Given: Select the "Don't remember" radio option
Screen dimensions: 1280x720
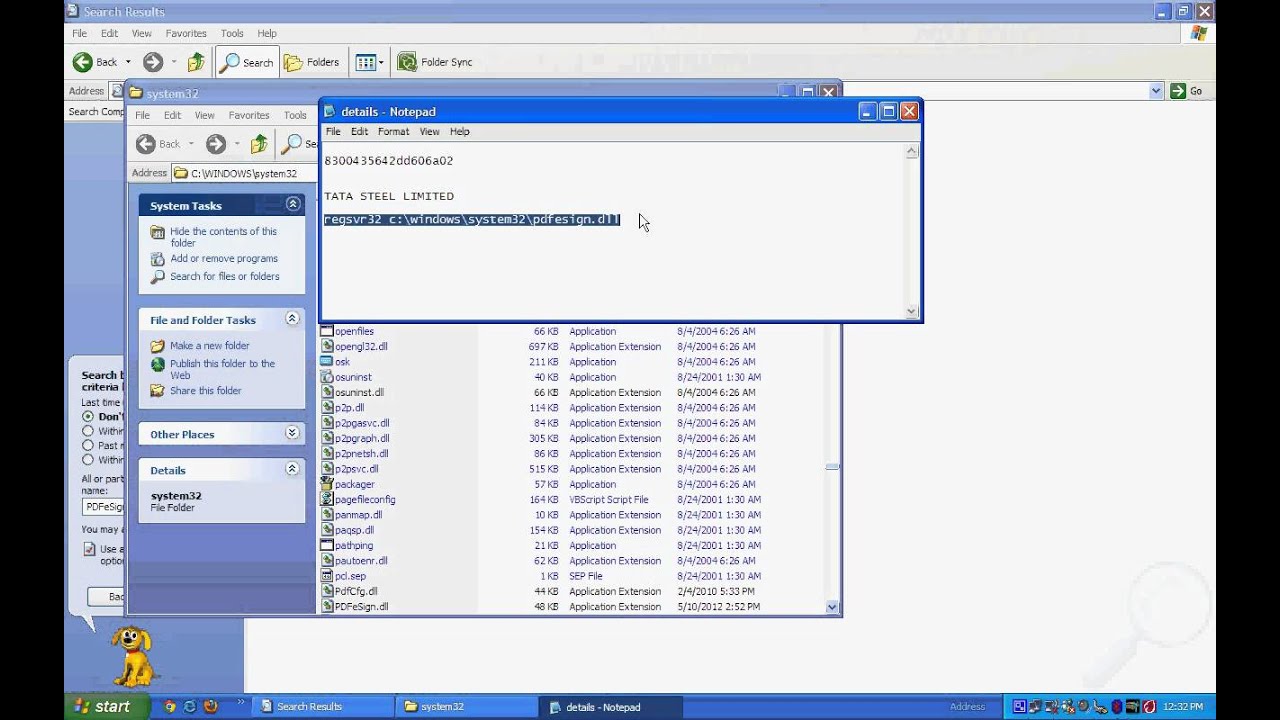Looking at the screenshot, I should click(88, 416).
